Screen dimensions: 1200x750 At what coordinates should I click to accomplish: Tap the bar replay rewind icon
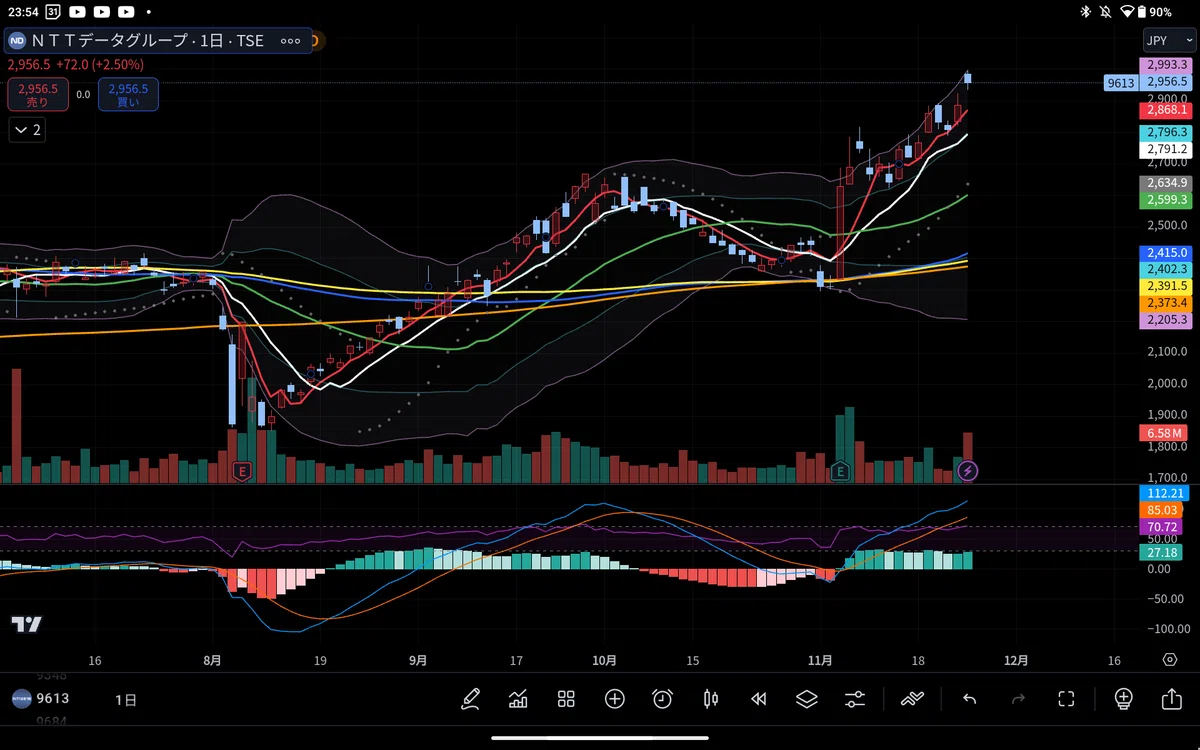click(759, 699)
